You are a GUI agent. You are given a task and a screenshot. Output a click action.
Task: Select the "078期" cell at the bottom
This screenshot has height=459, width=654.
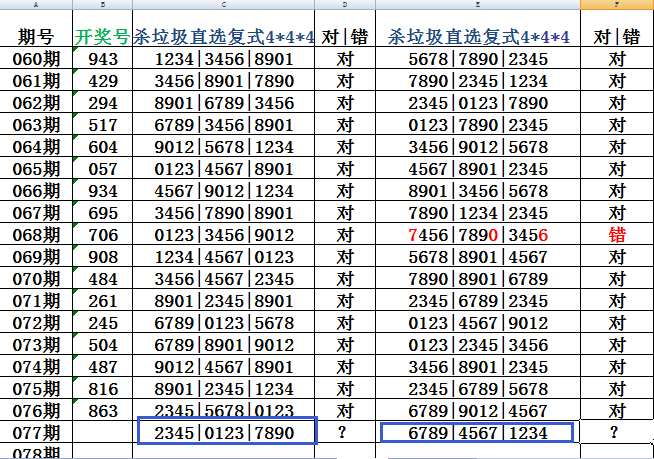(x=36, y=453)
